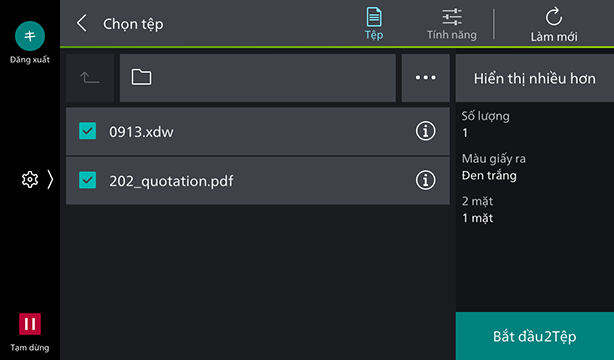Show info for 0913.xdw

tap(425, 131)
